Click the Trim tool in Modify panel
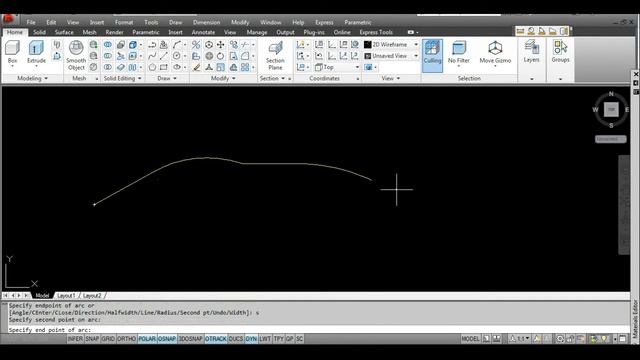 tap(245, 44)
